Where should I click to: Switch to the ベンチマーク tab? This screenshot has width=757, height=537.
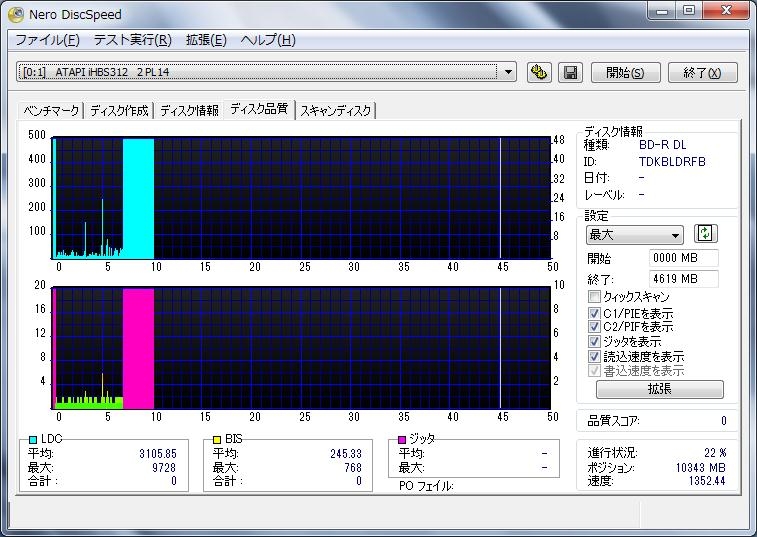[x=51, y=111]
